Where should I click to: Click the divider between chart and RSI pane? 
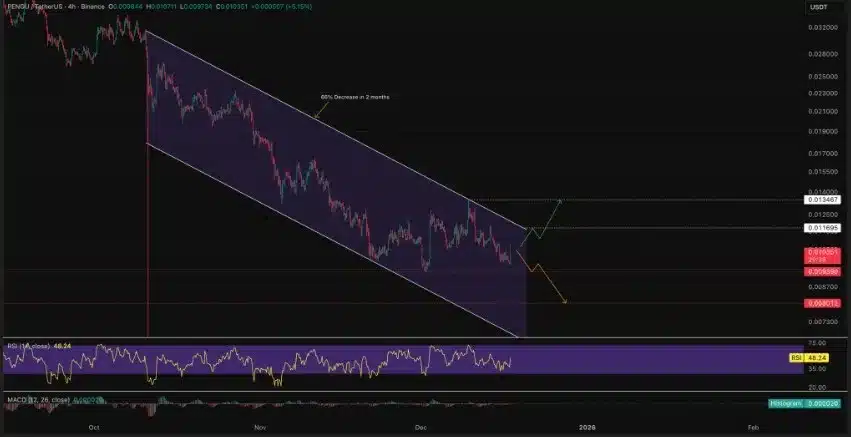(x=400, y=339)
